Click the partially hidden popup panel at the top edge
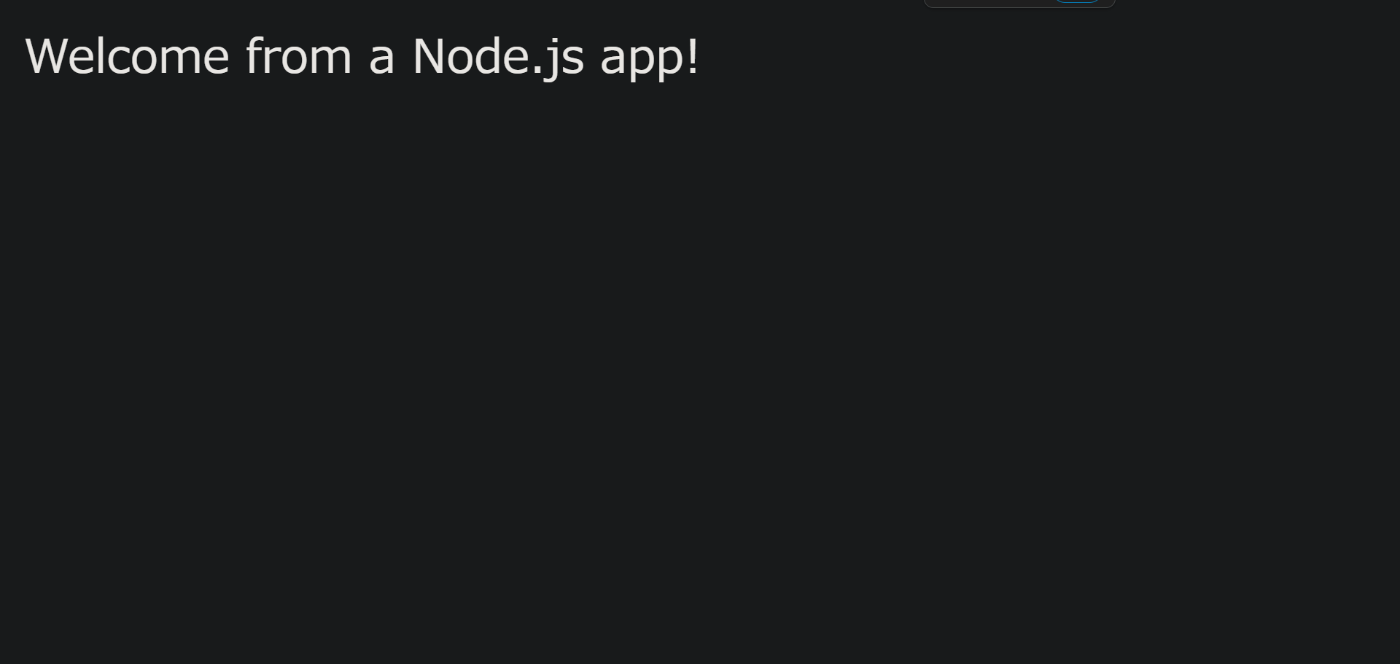 pyautogui.click(x=1019, y=3)
